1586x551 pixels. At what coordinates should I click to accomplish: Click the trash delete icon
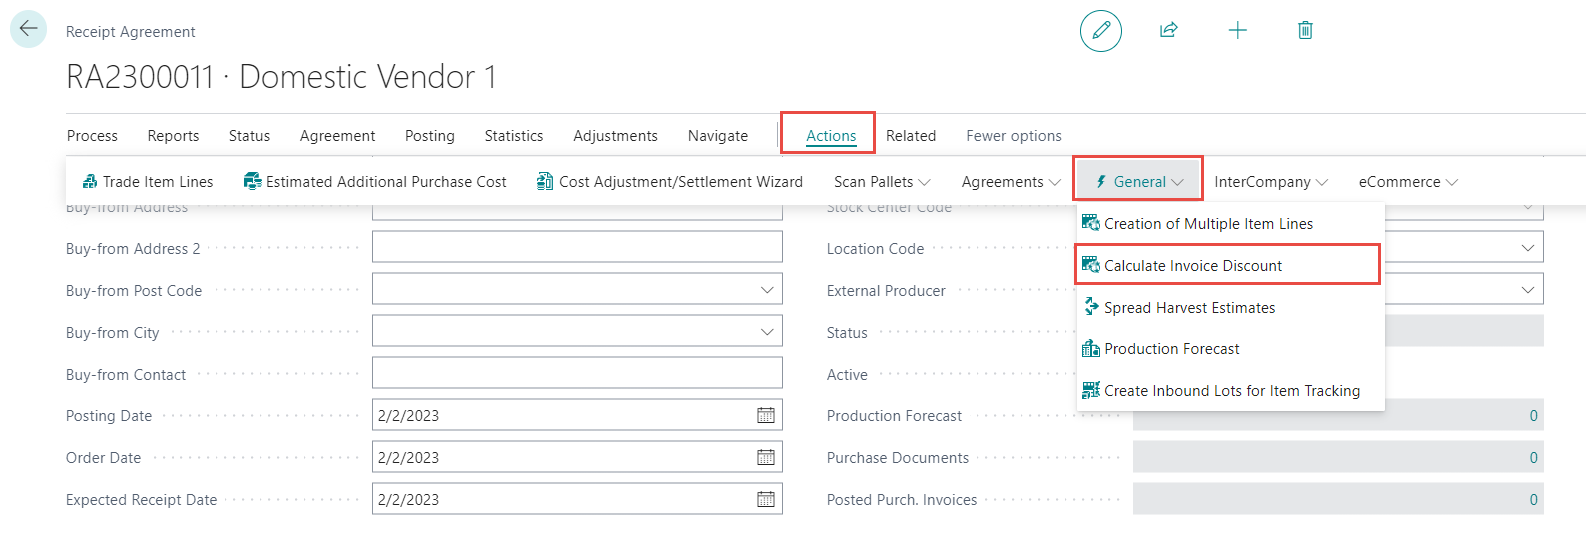click(x=1305, y=30)
